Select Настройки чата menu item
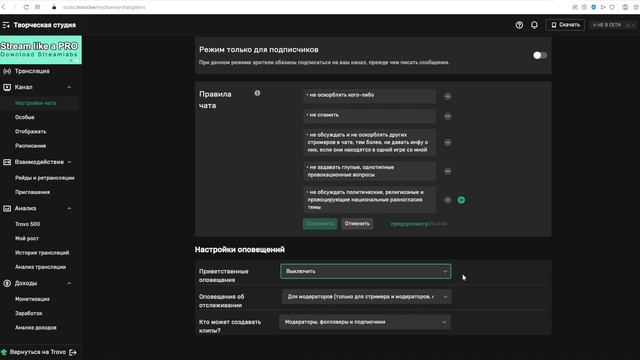640x360 pixels. point(36,103)
